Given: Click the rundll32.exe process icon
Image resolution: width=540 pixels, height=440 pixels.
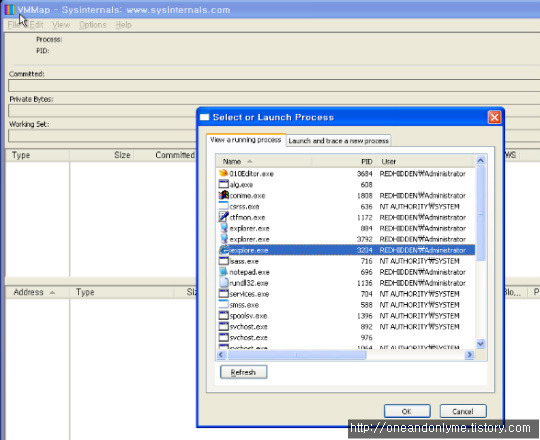Looking at the screenshot, I should (x=224, y=283).
